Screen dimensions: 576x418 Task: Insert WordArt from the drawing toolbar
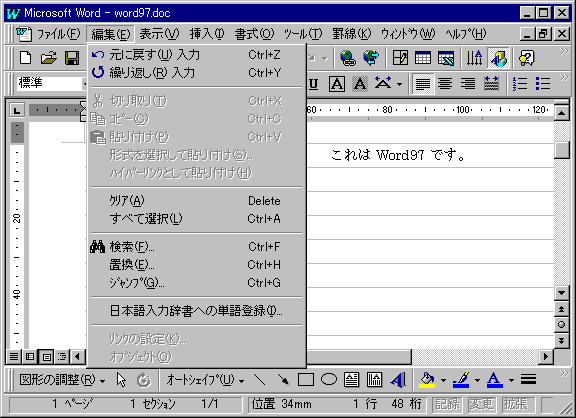point(398,380)
